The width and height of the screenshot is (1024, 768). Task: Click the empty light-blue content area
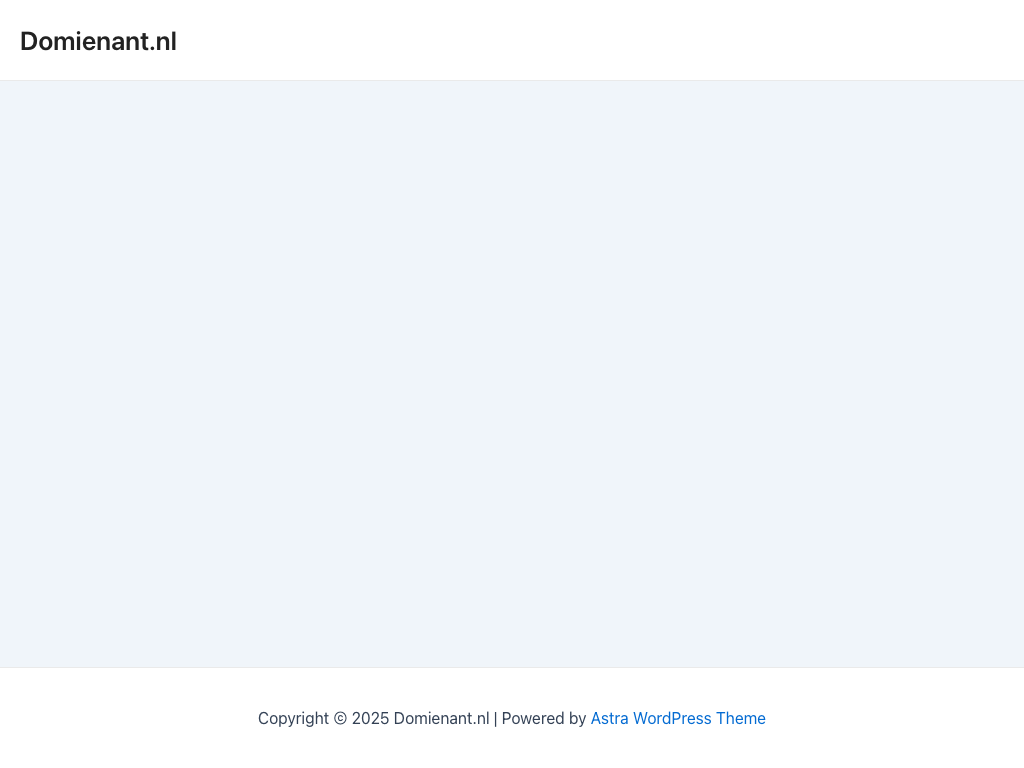click(512, 374)
